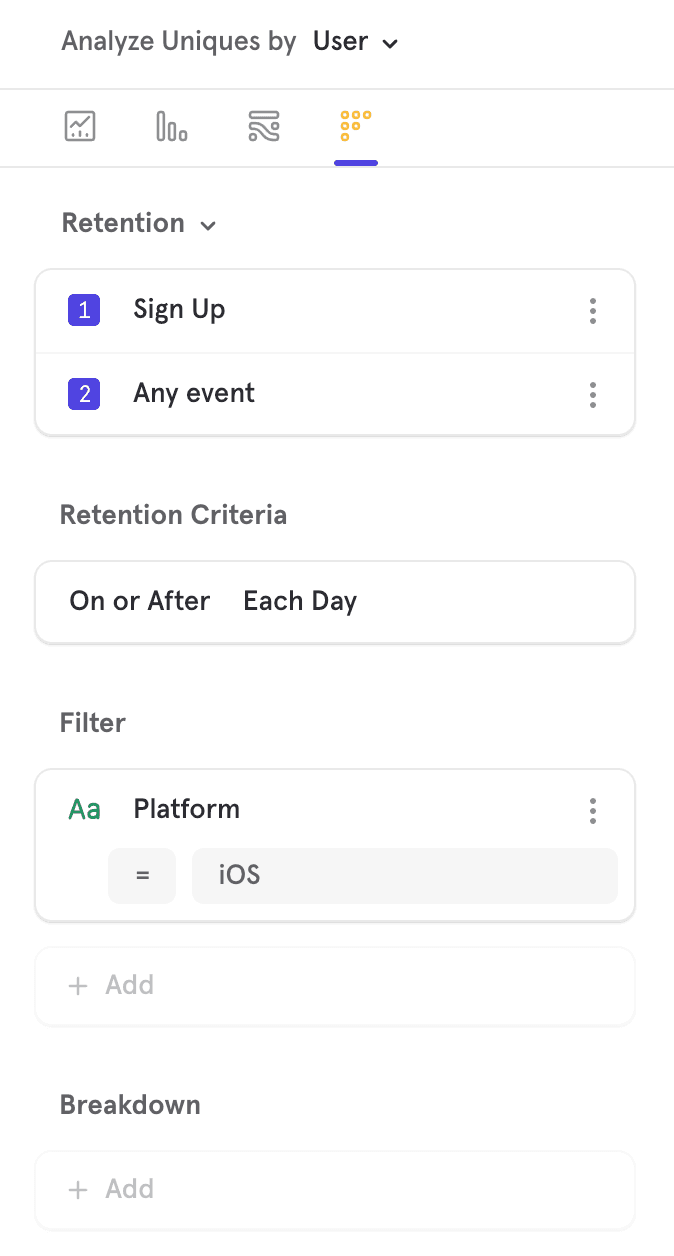Click the equals operator selector
This screenshot has height=1256, width=674.
[x=142, y=876]
